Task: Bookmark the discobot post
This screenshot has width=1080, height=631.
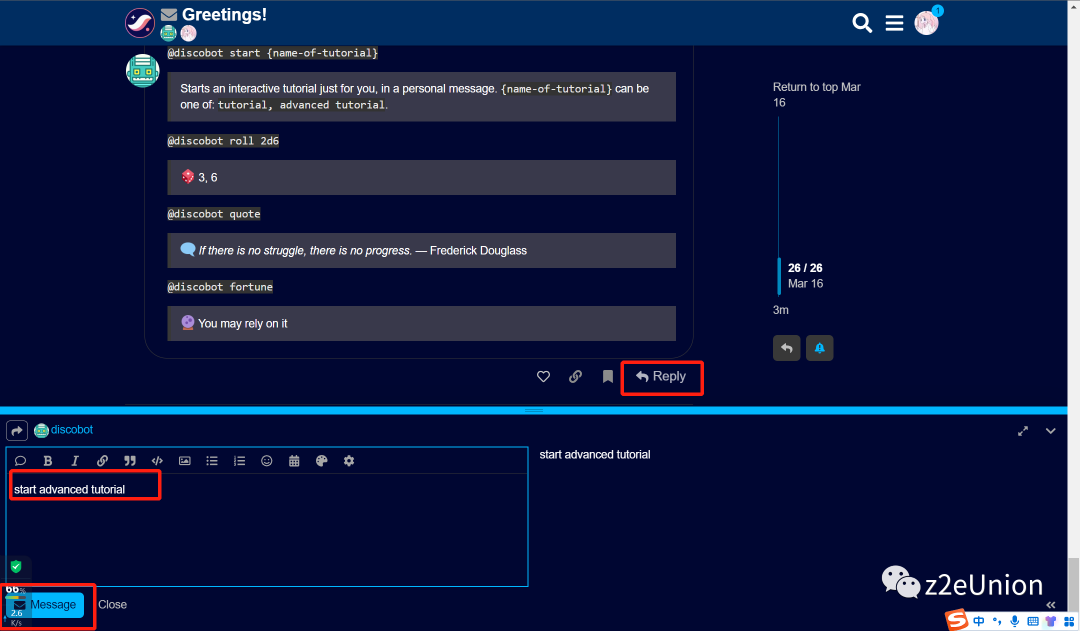Action: (x=607, y=376)
